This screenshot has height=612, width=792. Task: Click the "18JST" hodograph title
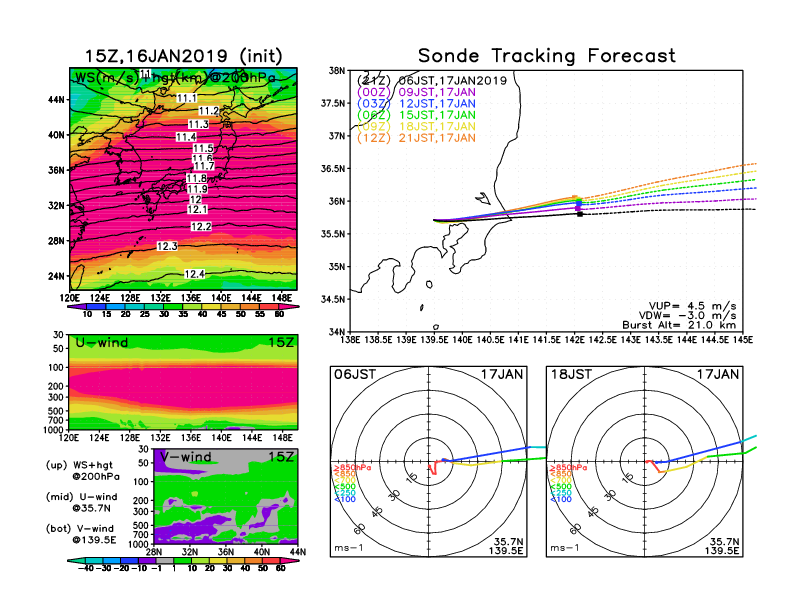[x=571, y=374]
